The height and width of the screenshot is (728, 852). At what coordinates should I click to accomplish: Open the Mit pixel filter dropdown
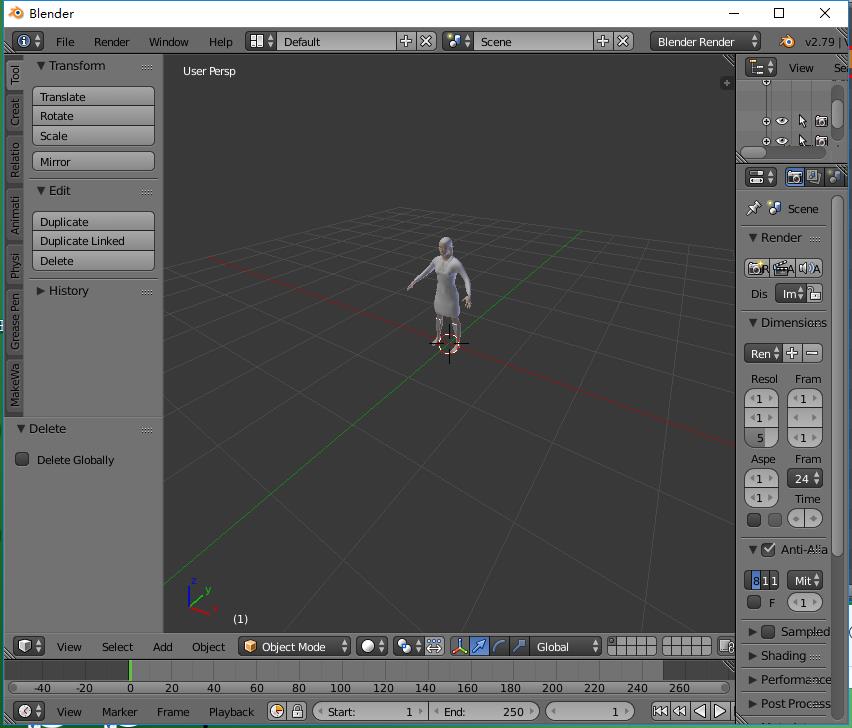click(805, 581)
